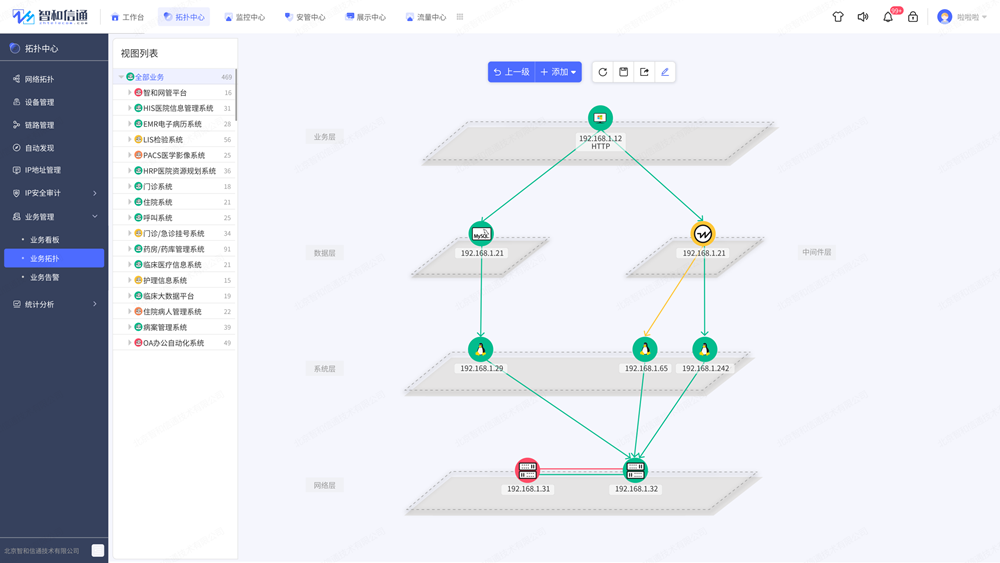
Task: Expand the IP安全审计 sidebar menu
Action: (54, 193)
